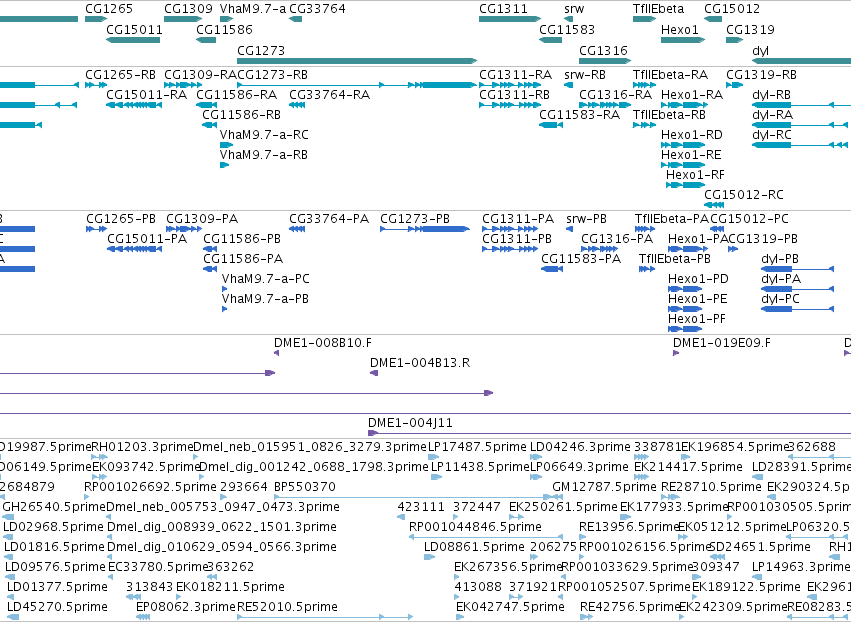Screen dimensions: 851x622
Task: Click the TfIIEbeta-RA transcript label
Action: (670, 74)
